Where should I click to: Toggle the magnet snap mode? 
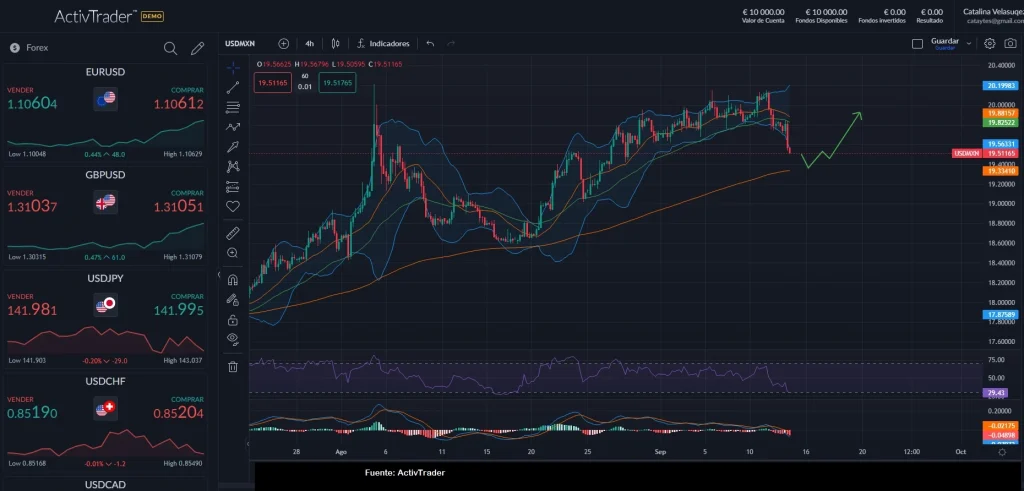pos(233,280)
